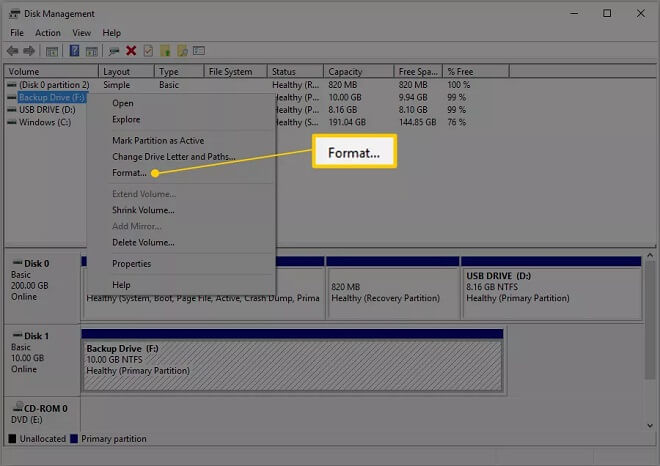The width and height of the screenshot is (660, 466).
Task: Click Change Drive Letter and Paths...
Action: pos(173,157)
